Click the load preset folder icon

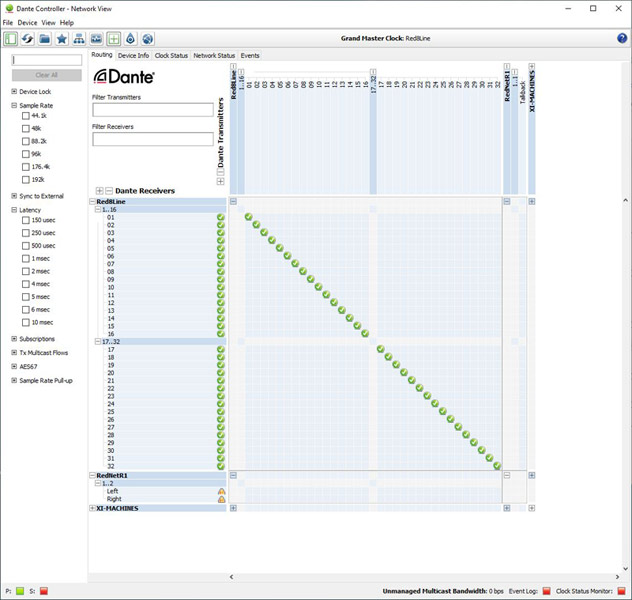pos(45,39)
